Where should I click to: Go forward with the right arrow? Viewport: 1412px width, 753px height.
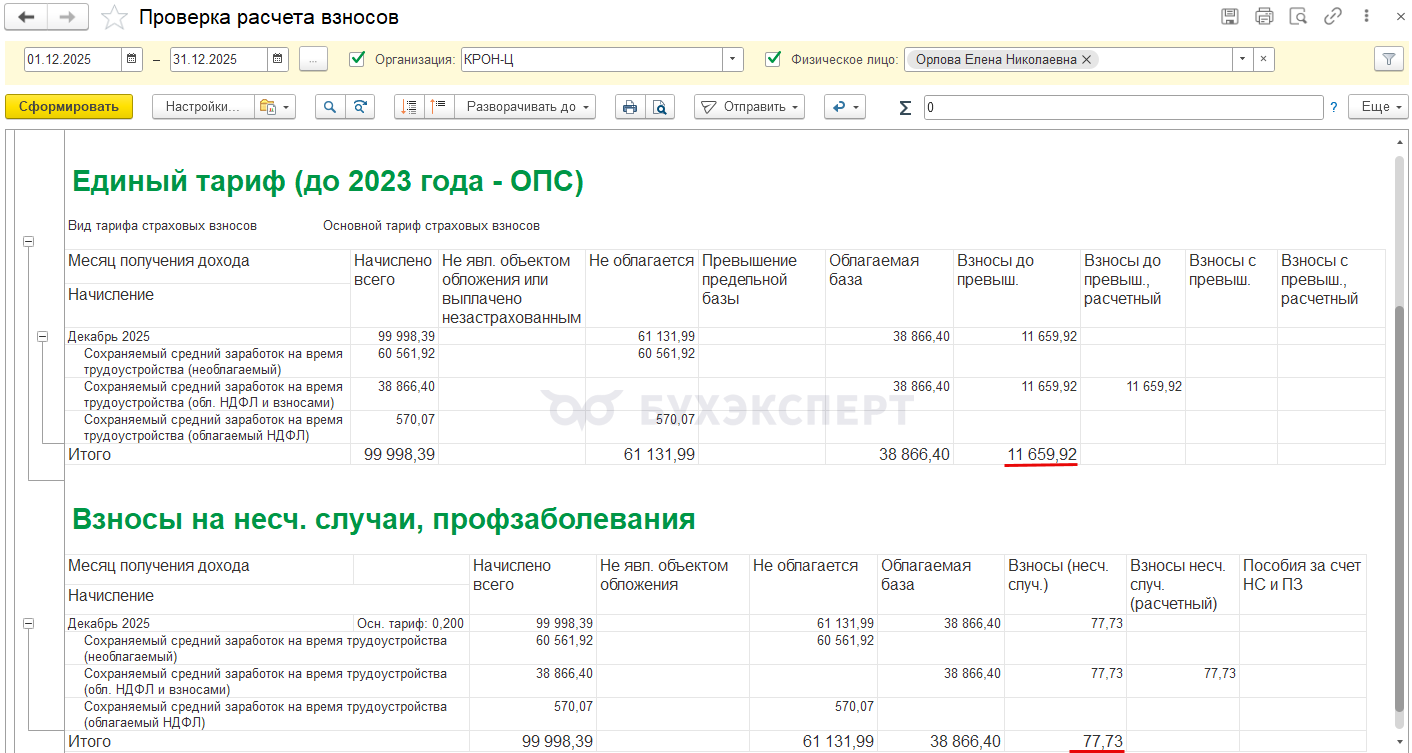coord(67,17)
